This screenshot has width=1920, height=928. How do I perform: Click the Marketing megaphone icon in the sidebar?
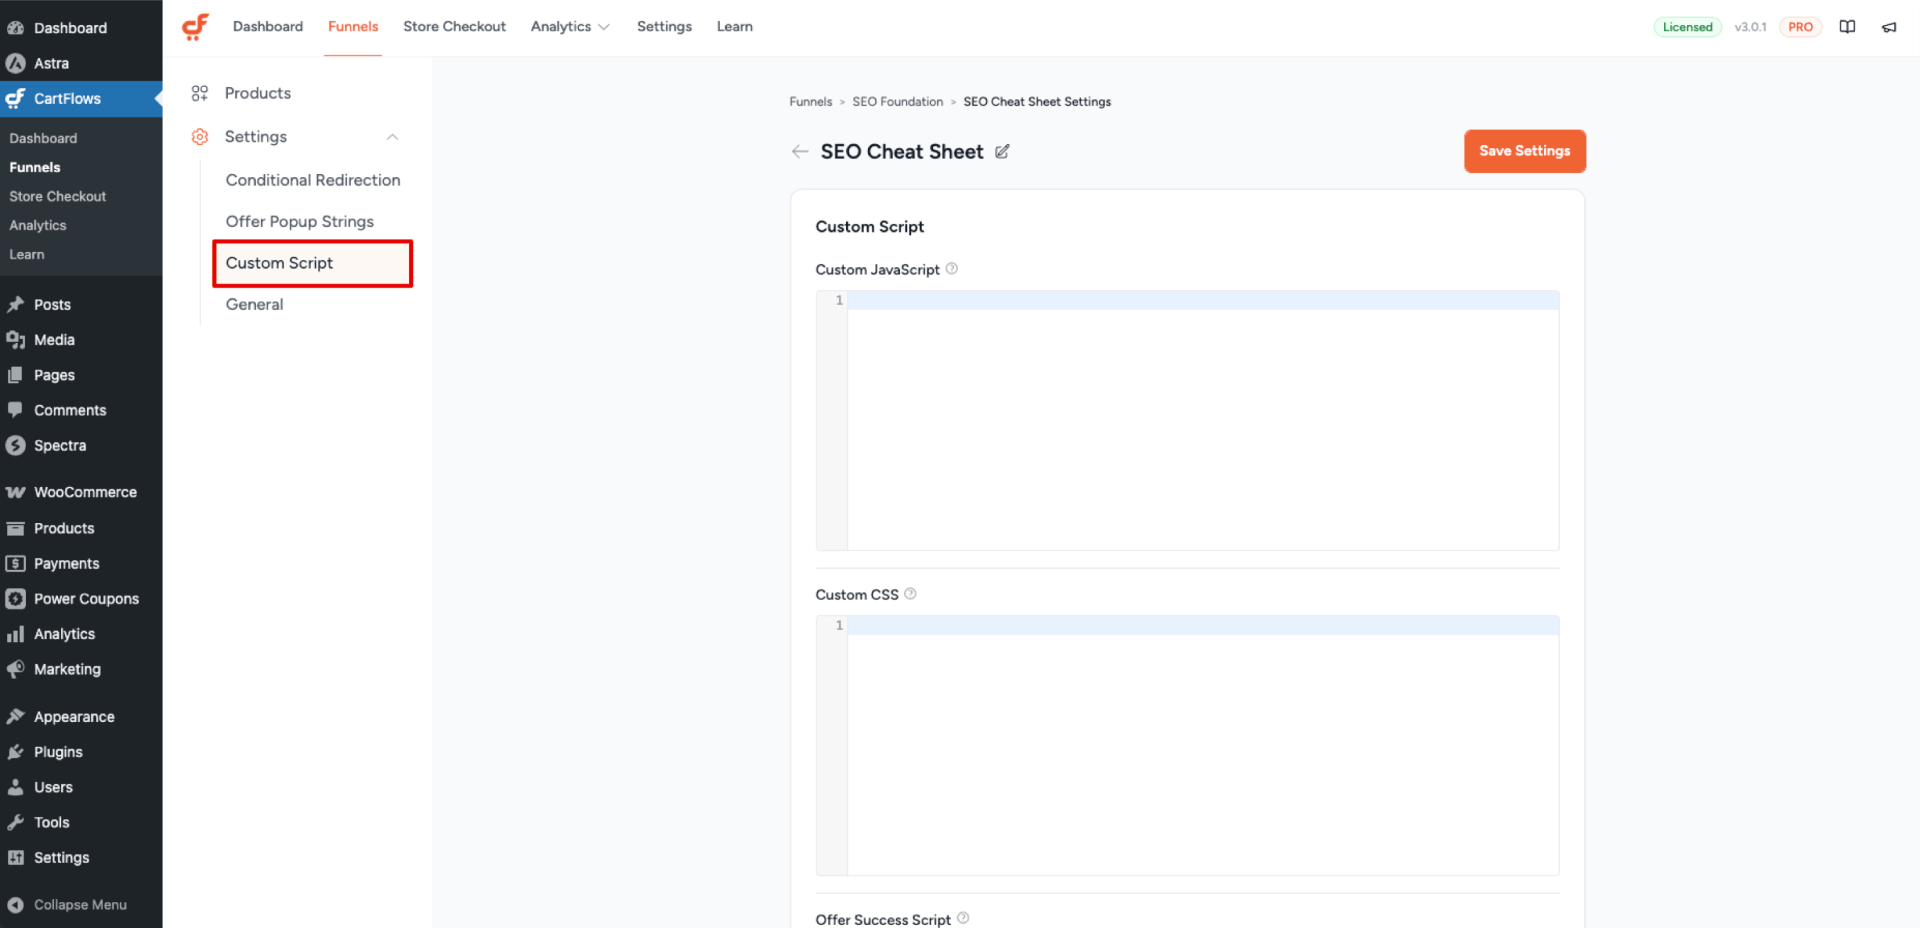click(x=15, y=669)
